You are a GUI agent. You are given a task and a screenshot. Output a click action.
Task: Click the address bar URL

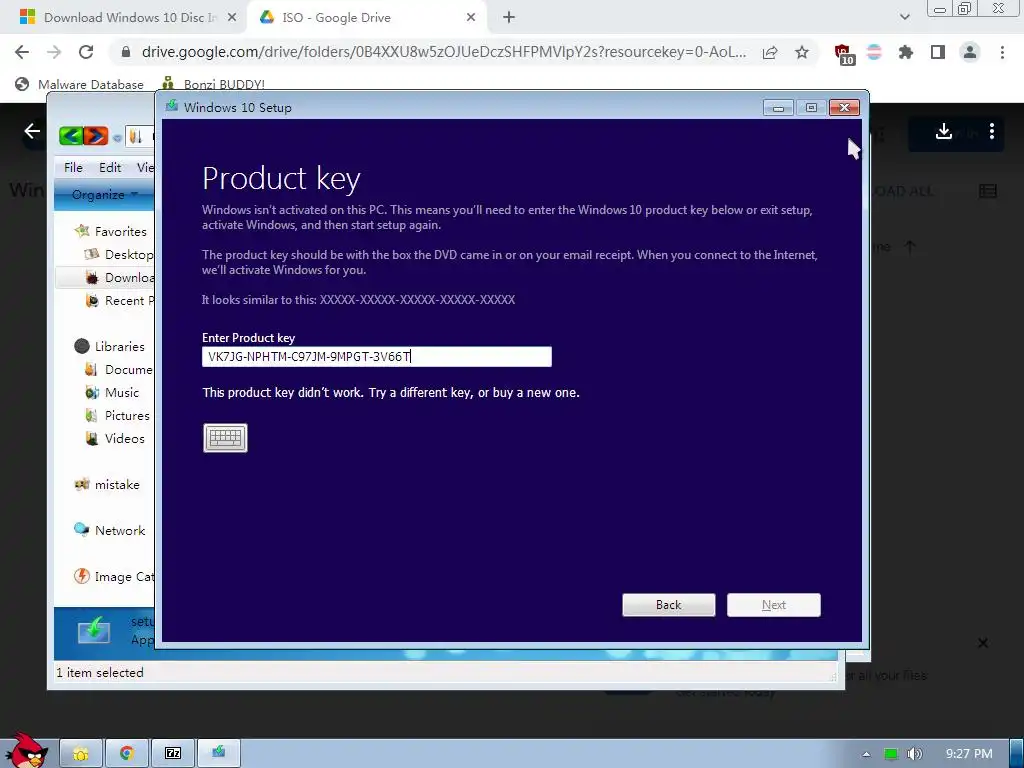point(443,52)
